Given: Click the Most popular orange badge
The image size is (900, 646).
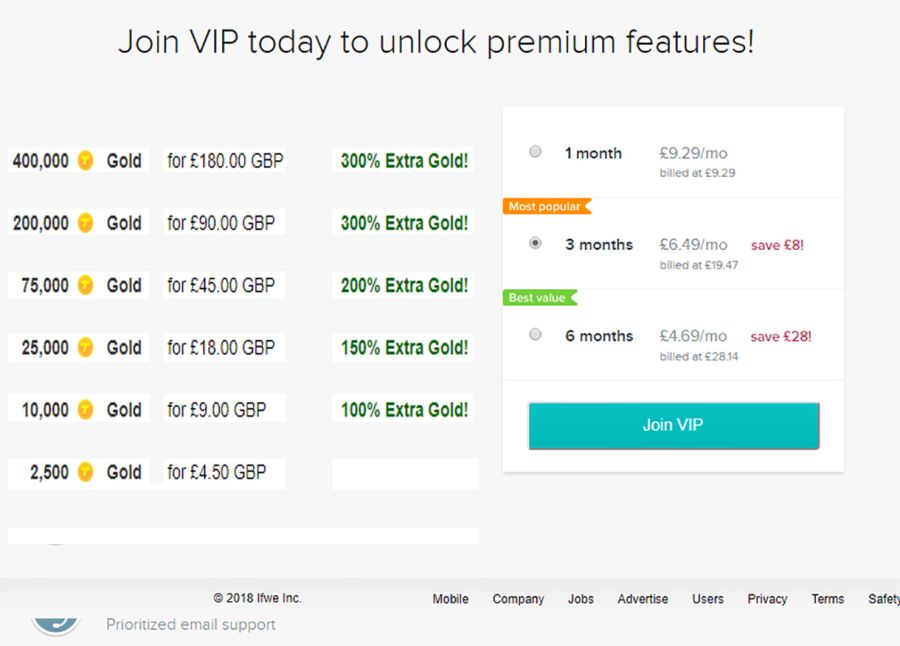Looking at the screenshot, I should (x=545, y=207).
